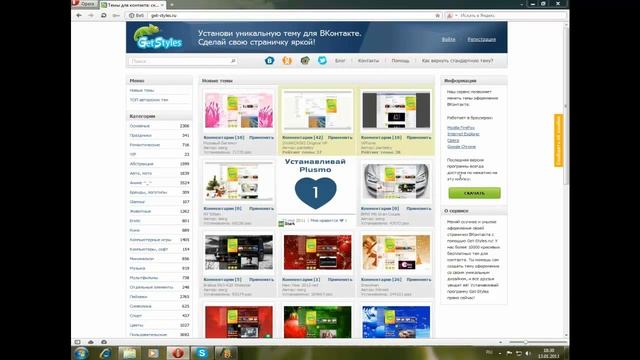Open the silver car theme thumbnail
Image resolution: width=640 pixels, height=360 pixels.
point(396,182)
